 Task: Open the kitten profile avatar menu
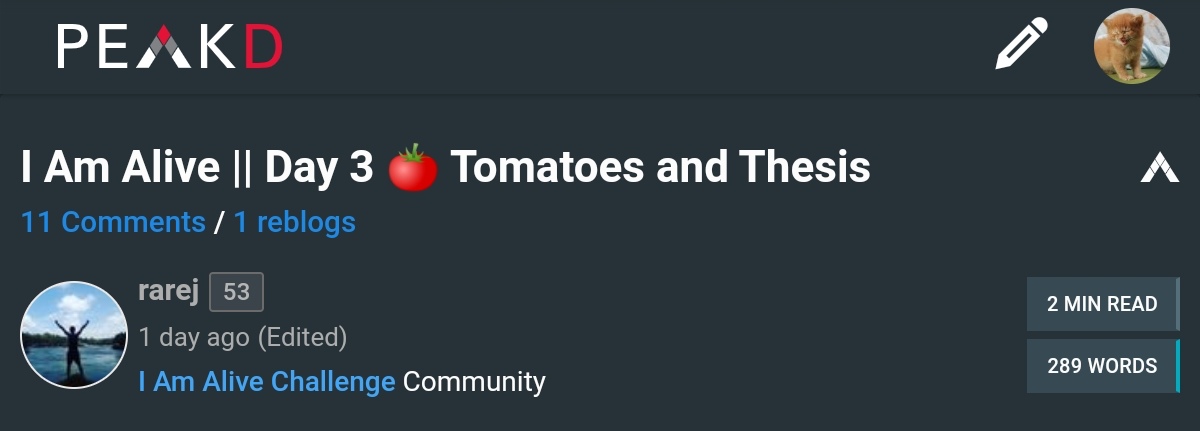pyautogui.click(x=1132, y=46)
